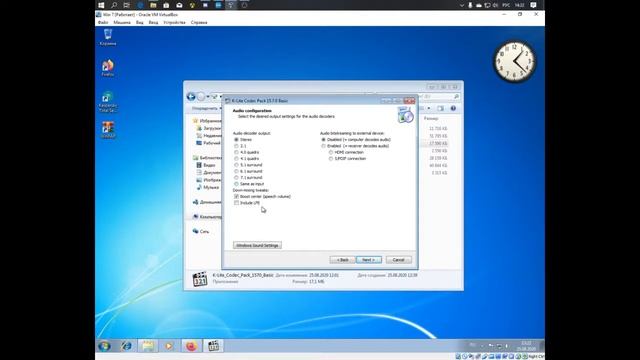Open Explorer Organize (Упорядочить) menu
The image size is (640, 360).
pyautogui.click(x=206, y=109)
